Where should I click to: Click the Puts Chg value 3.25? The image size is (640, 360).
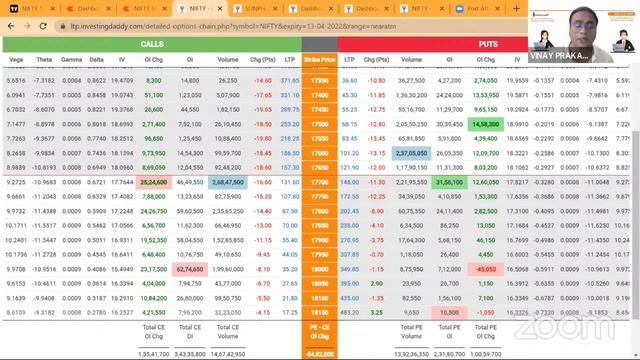pos(376,313)
